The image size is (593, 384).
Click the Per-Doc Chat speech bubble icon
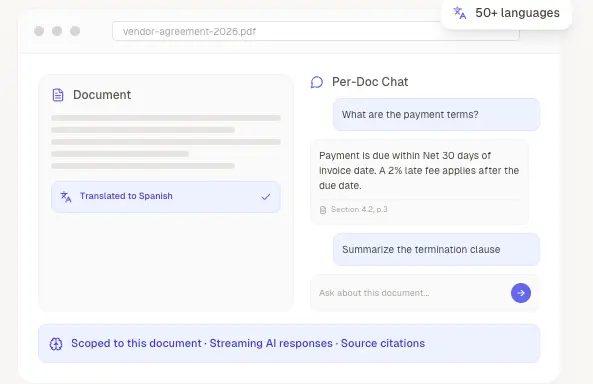[x=317, y=82]
